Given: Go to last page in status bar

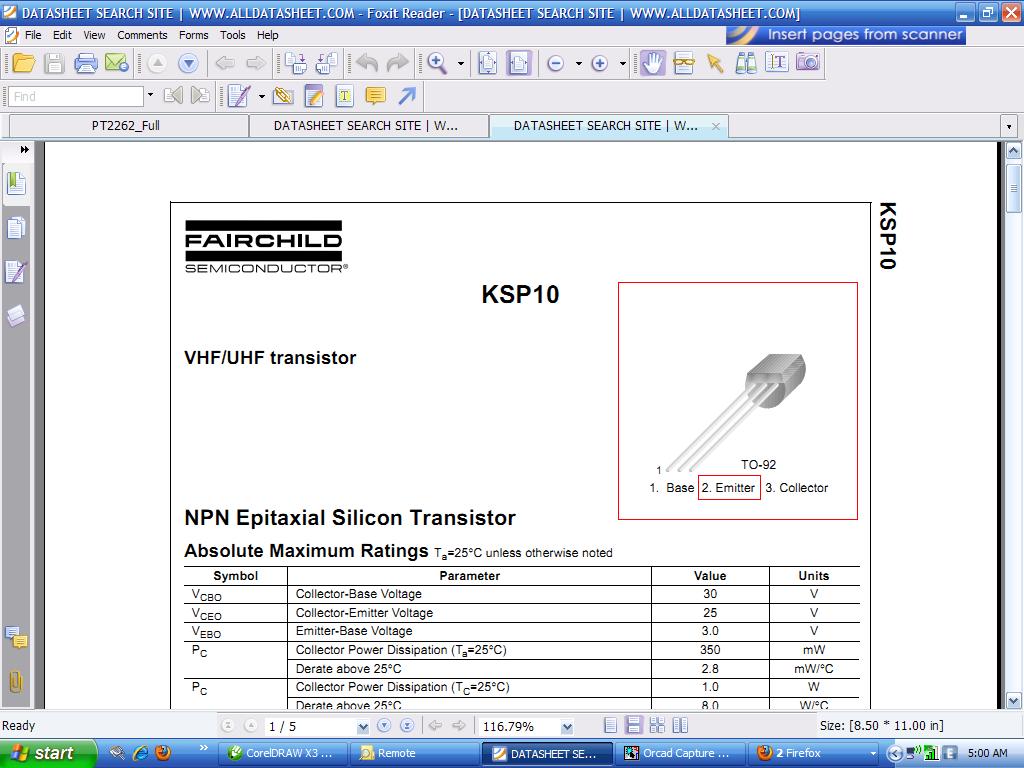Looking at the screenshot, I should point(407,726).
